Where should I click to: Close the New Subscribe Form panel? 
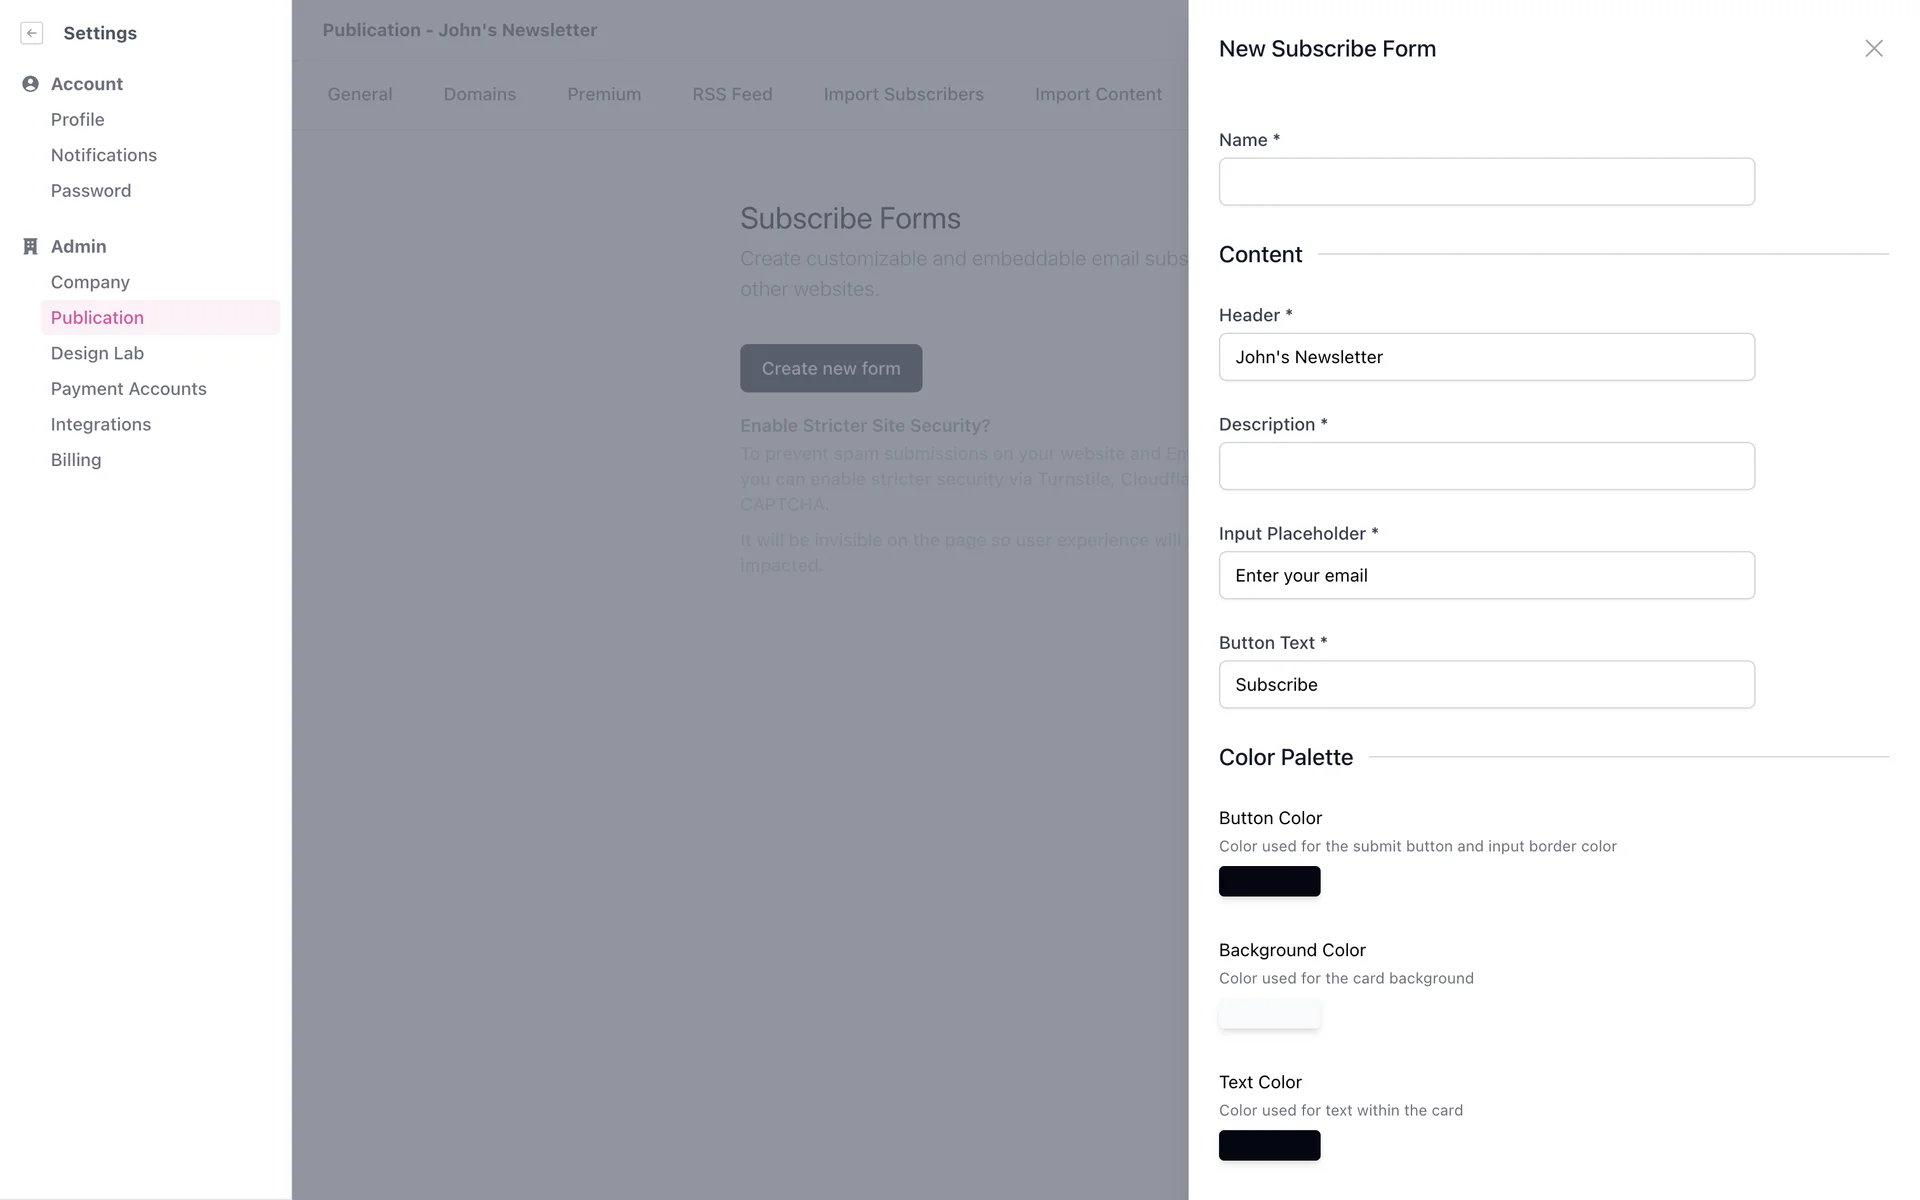[x=1873, y=49]
